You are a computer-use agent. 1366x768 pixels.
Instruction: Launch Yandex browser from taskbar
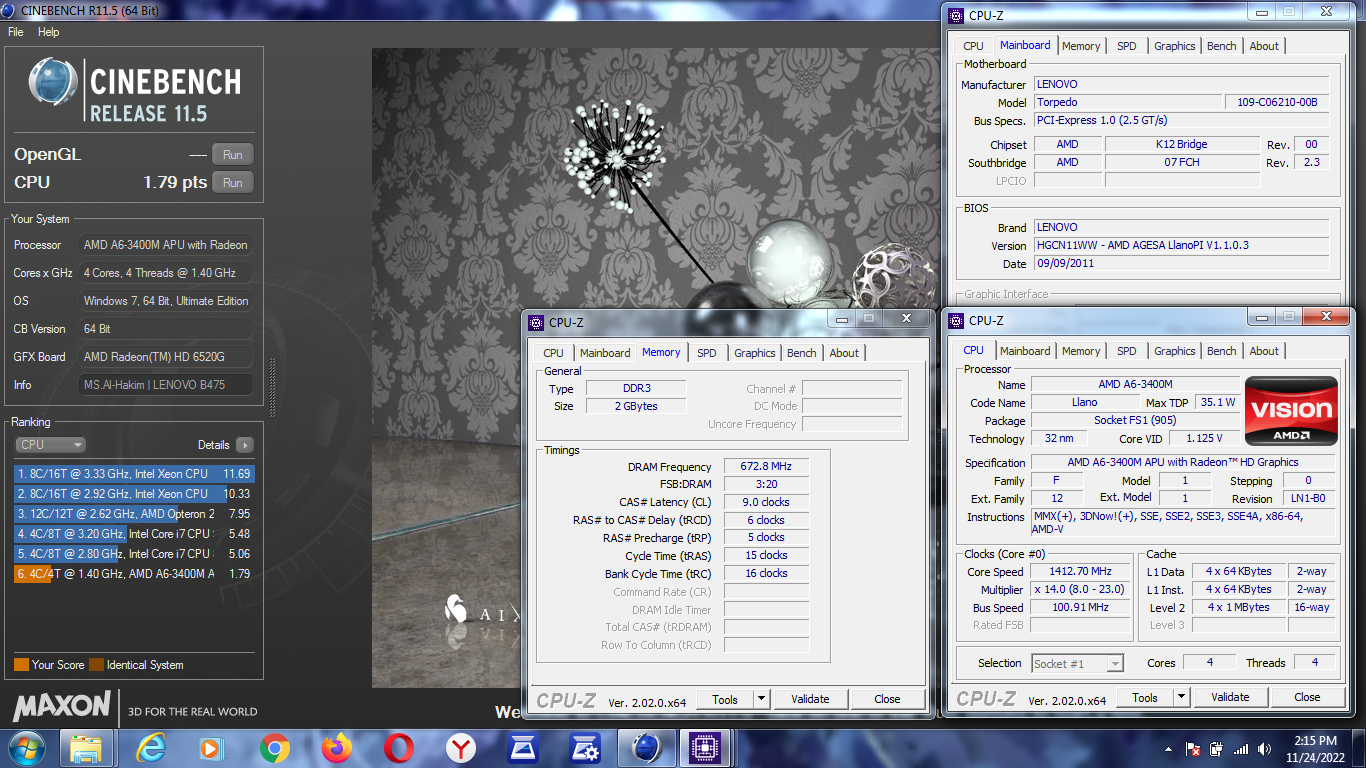(x=461, y=748)
